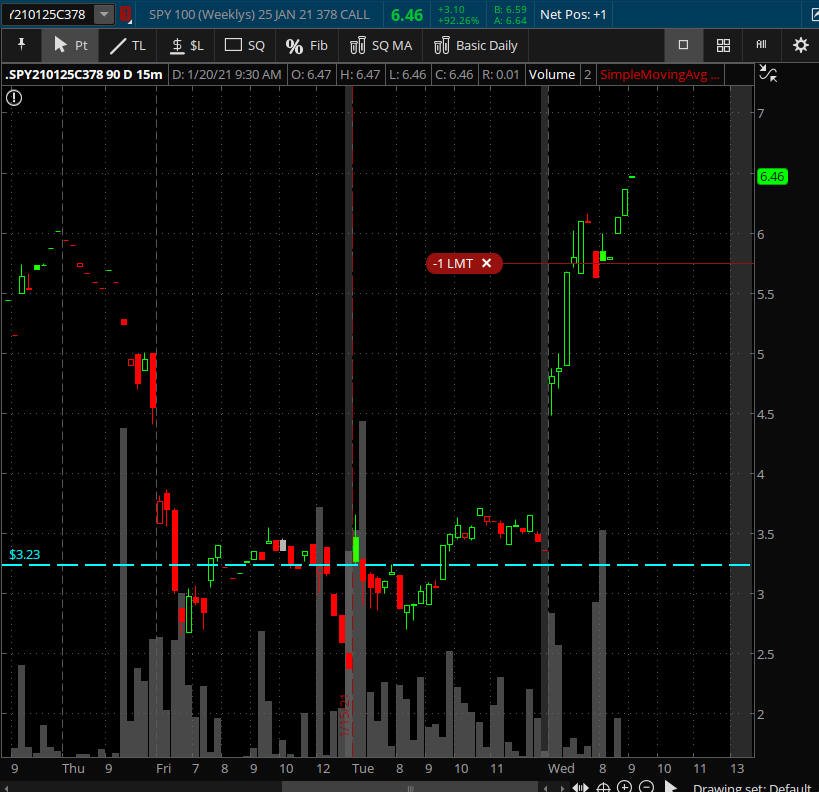Click the top-right window icon

tap(814, 14)
